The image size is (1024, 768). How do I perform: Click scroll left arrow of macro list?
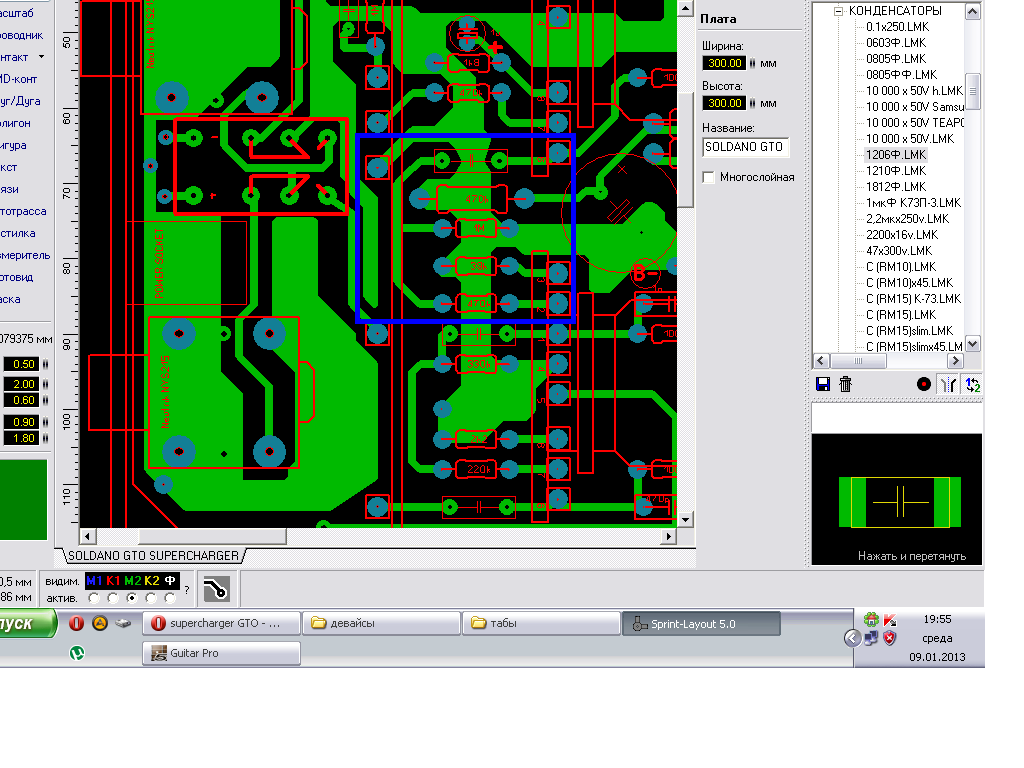click(821, 361)
